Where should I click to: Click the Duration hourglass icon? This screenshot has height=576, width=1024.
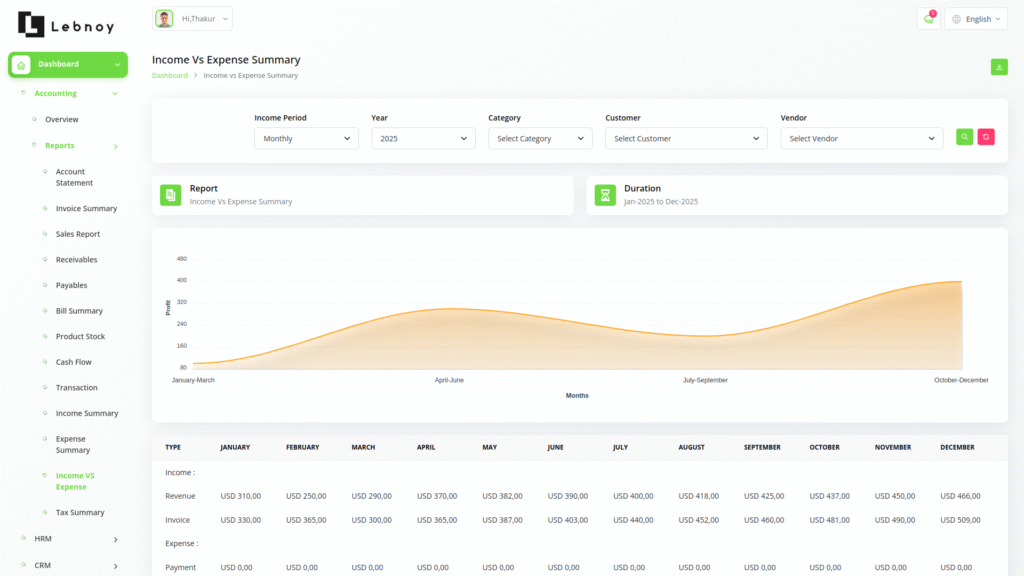(605, 195)
